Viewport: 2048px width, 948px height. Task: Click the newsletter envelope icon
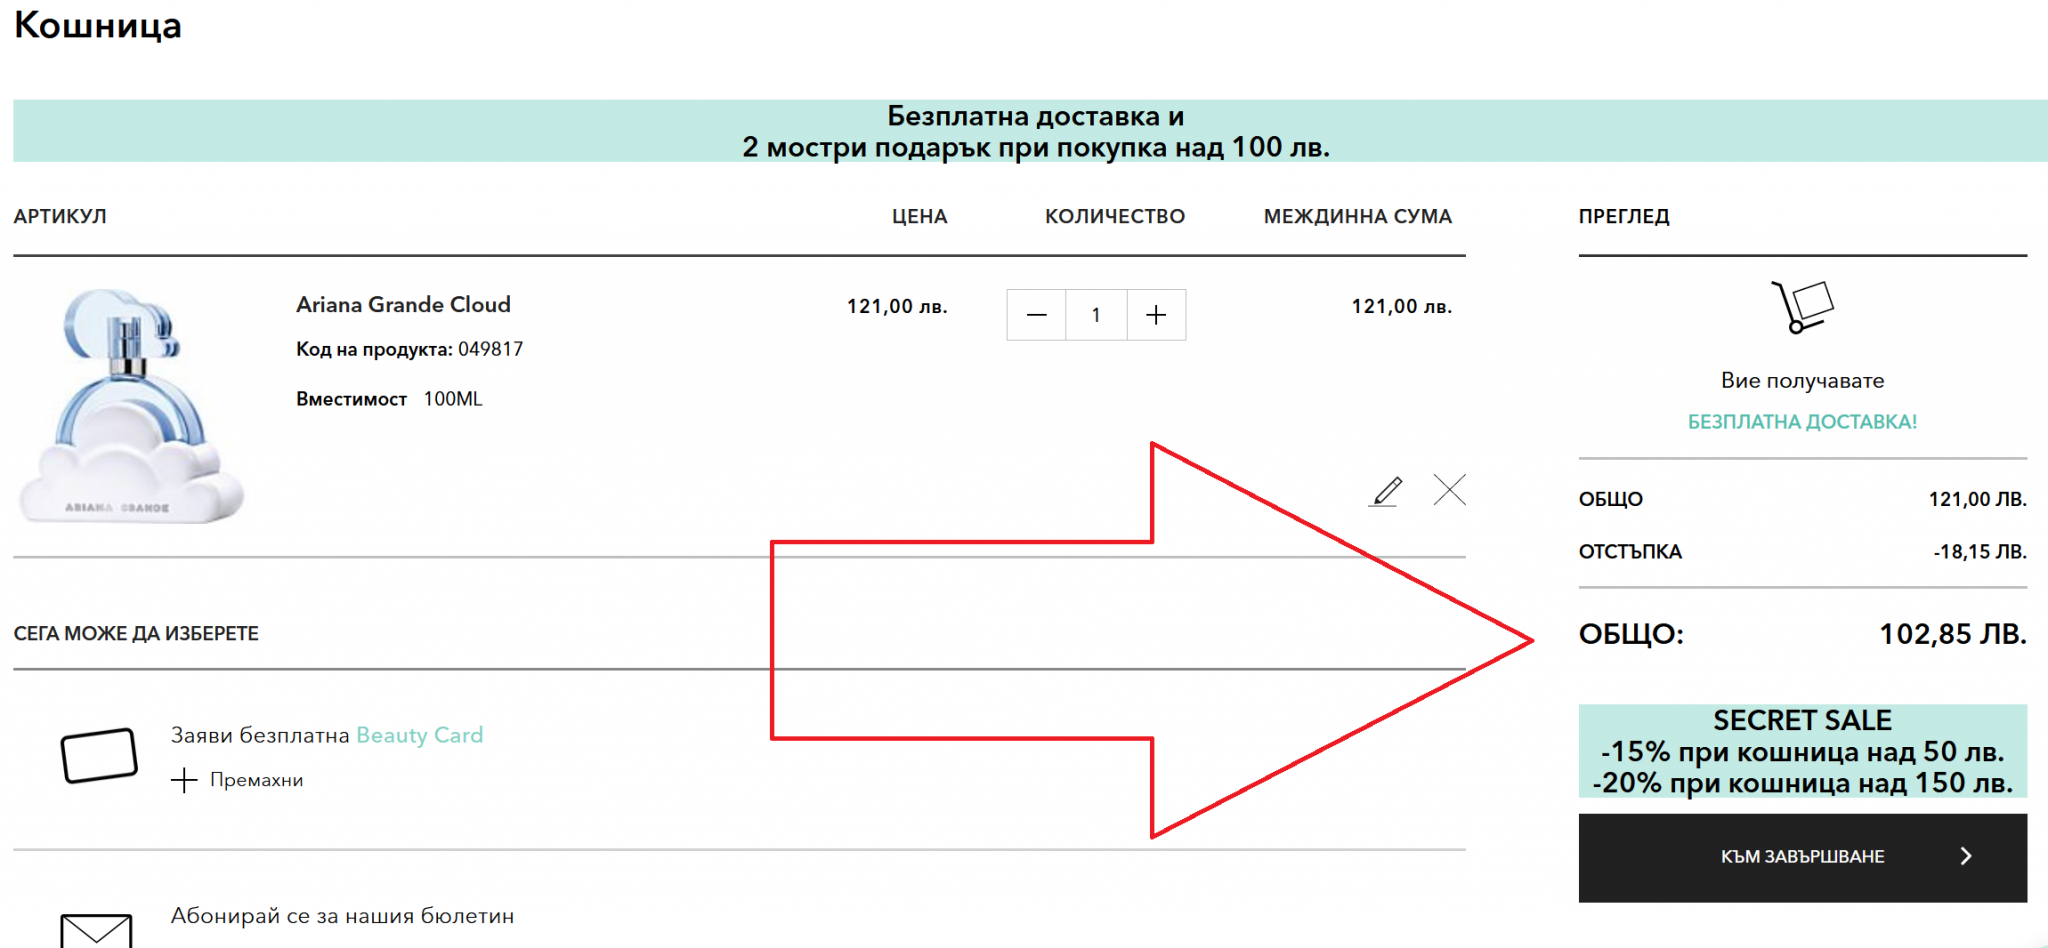[96, 930]
